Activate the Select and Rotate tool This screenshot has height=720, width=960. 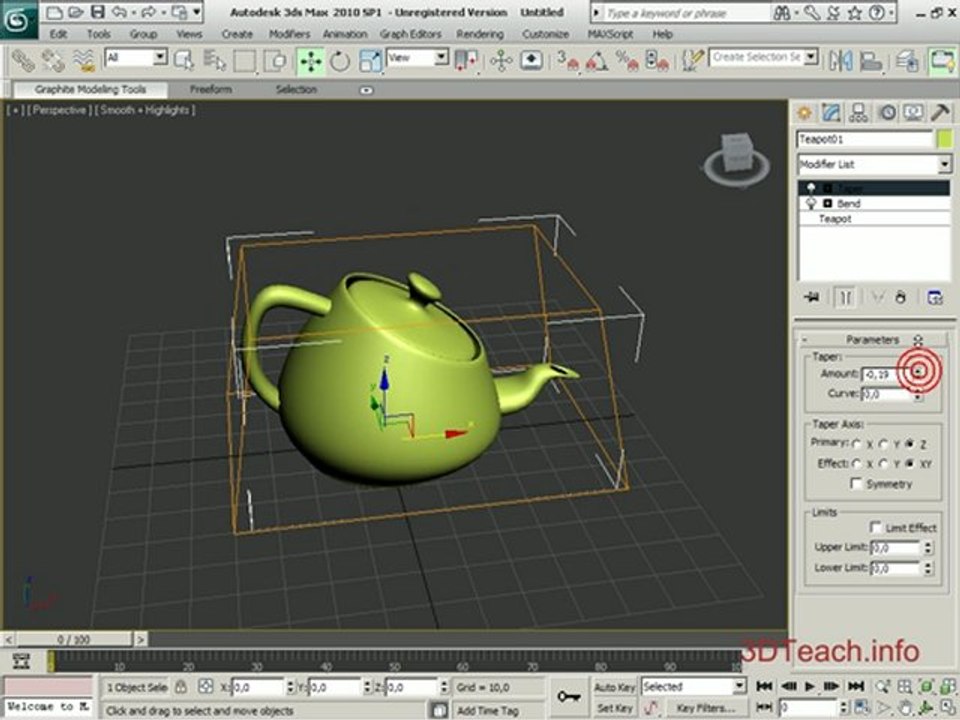pos(340,60)
